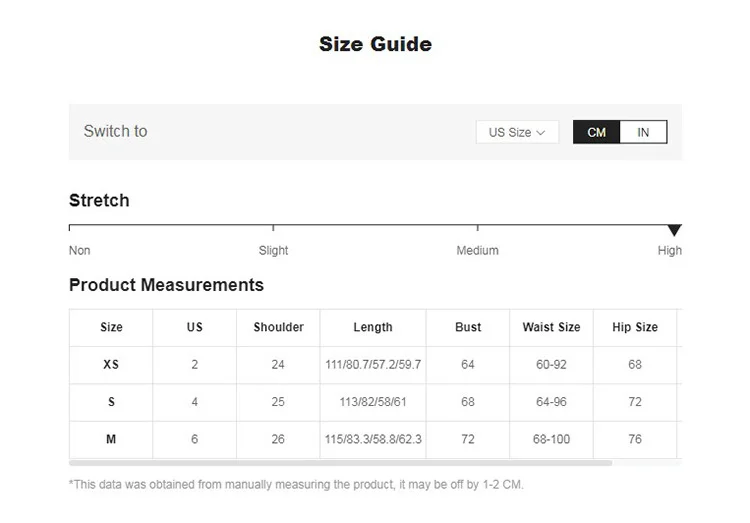Click the Non stretch label

click(79, 250)
